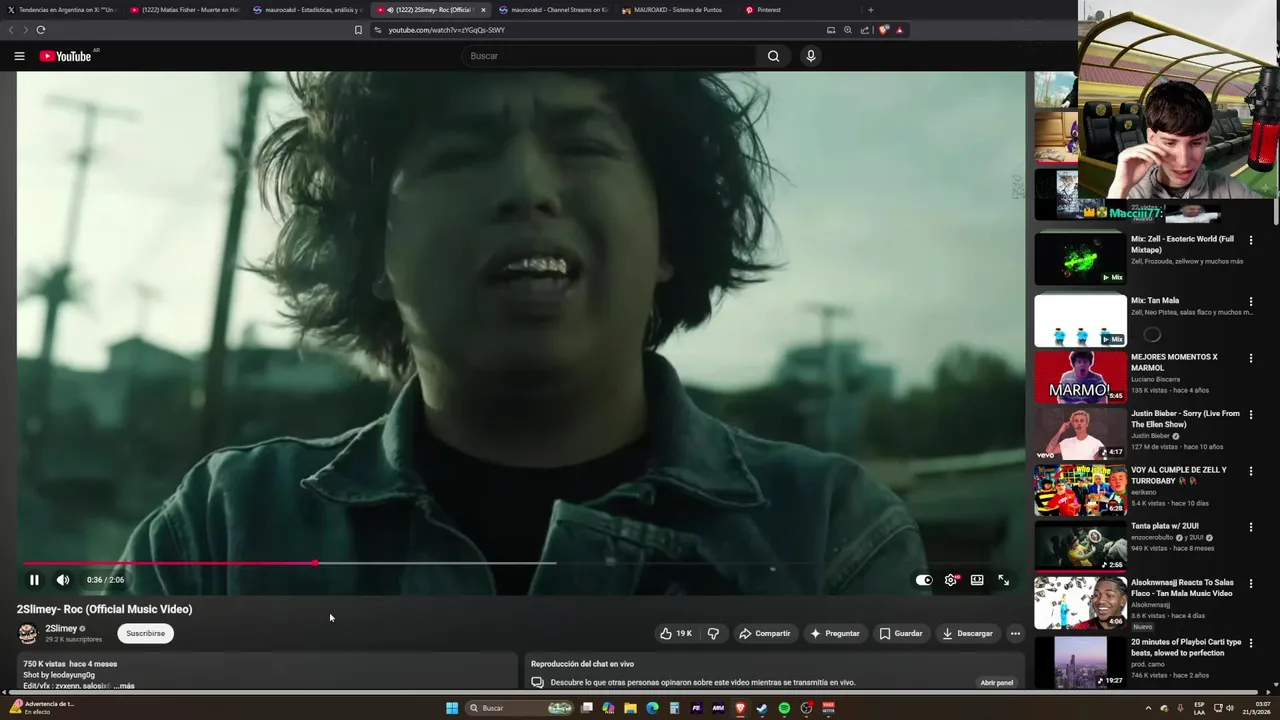
Task: Click the Brave Shields lion icon
Action: pos(883,30)
